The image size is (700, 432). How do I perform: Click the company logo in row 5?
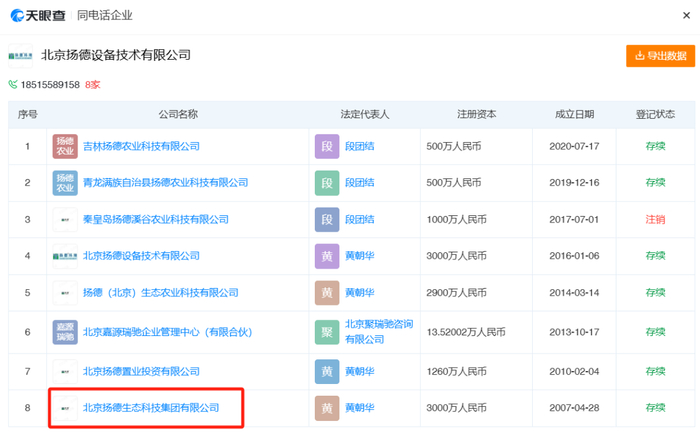click(x=65, y=293)
